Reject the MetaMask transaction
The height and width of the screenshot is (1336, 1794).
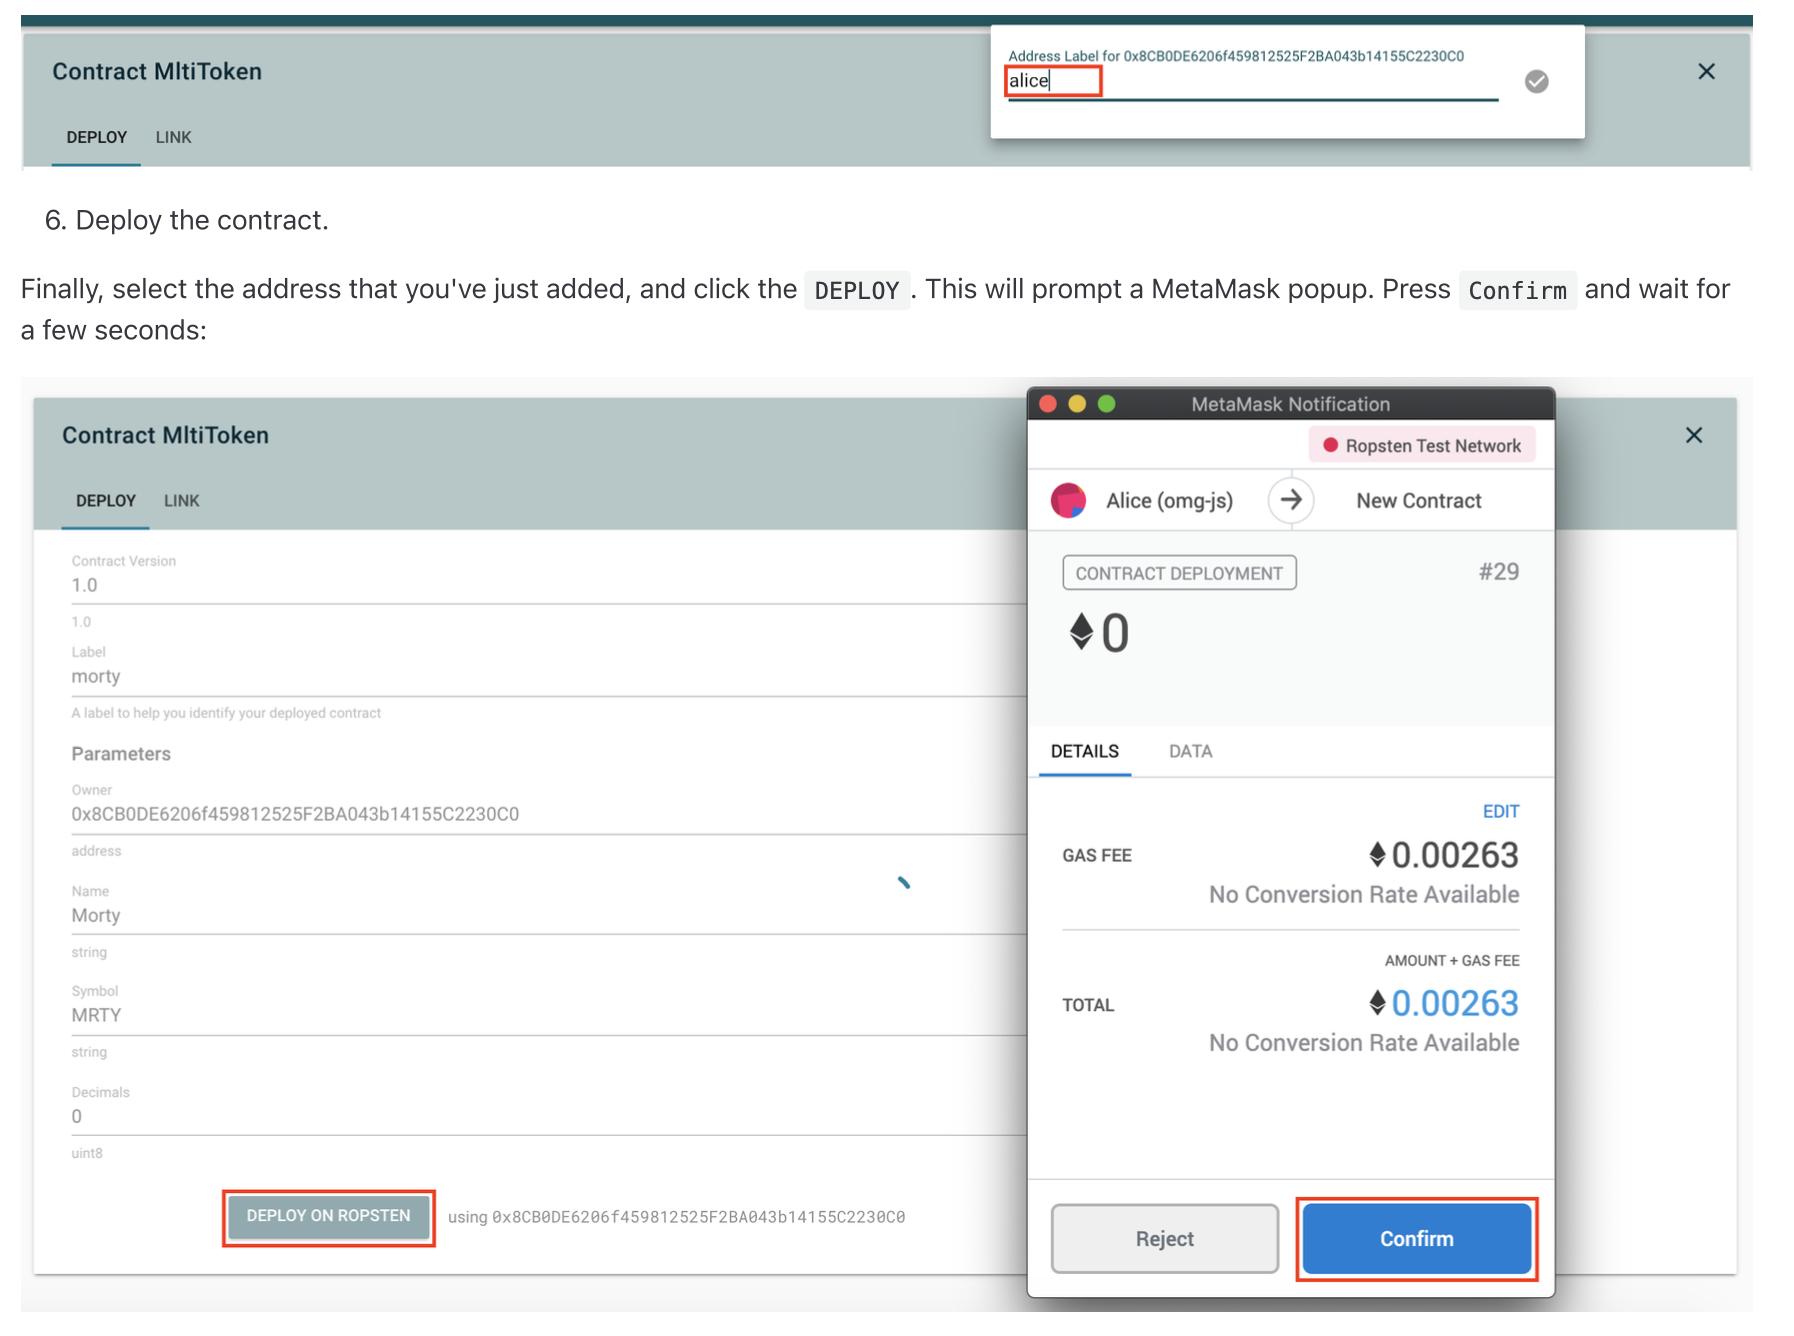pos(1164,1238)
